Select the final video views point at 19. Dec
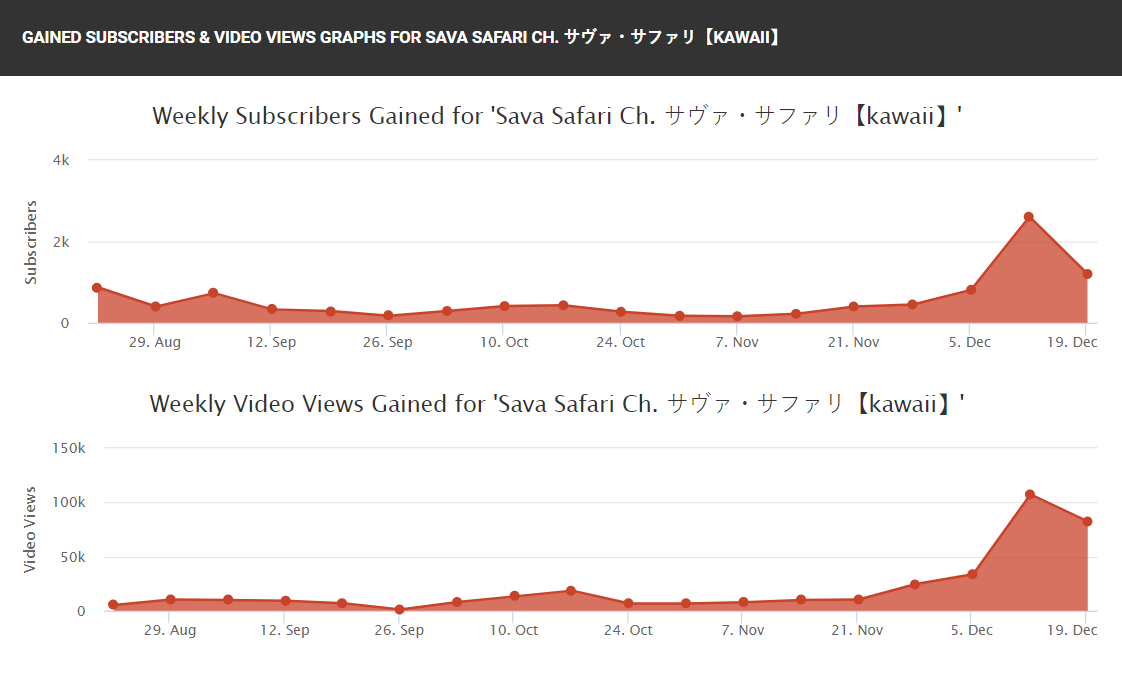 pyautogui.click(x=1087, y=522)
